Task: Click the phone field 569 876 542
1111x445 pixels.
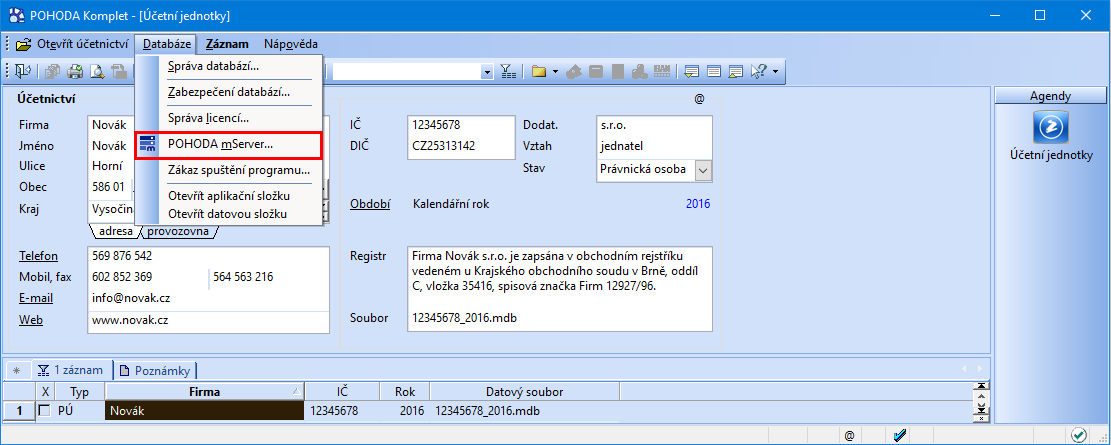Action: [210, 256]
